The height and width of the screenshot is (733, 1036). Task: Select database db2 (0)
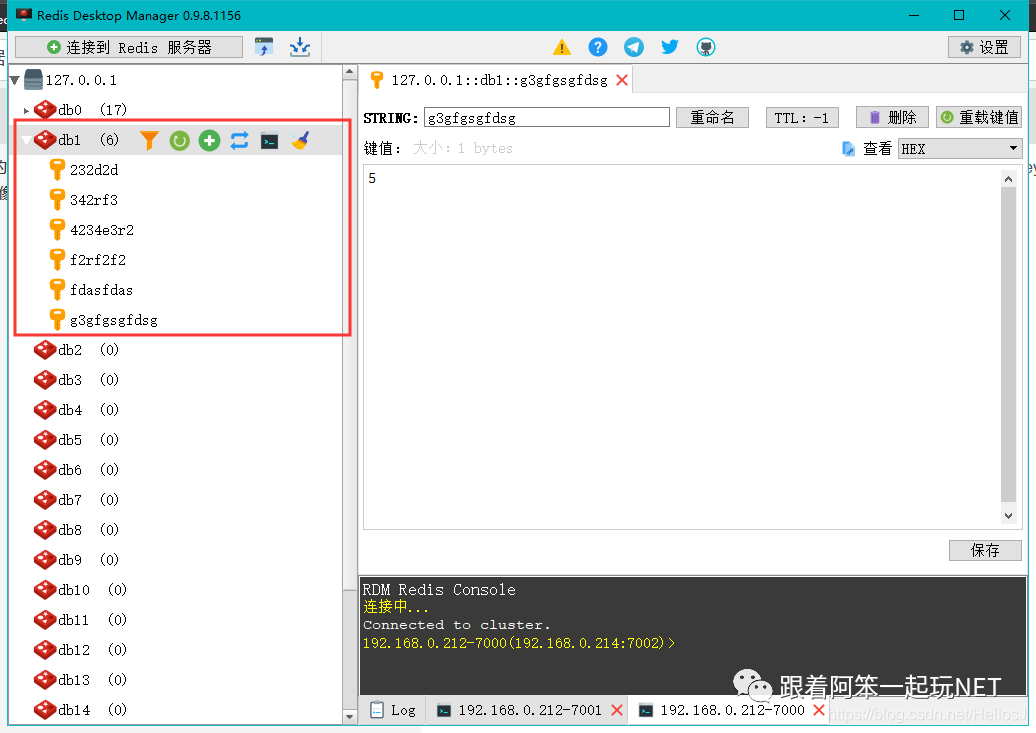(x=89, y=350)
